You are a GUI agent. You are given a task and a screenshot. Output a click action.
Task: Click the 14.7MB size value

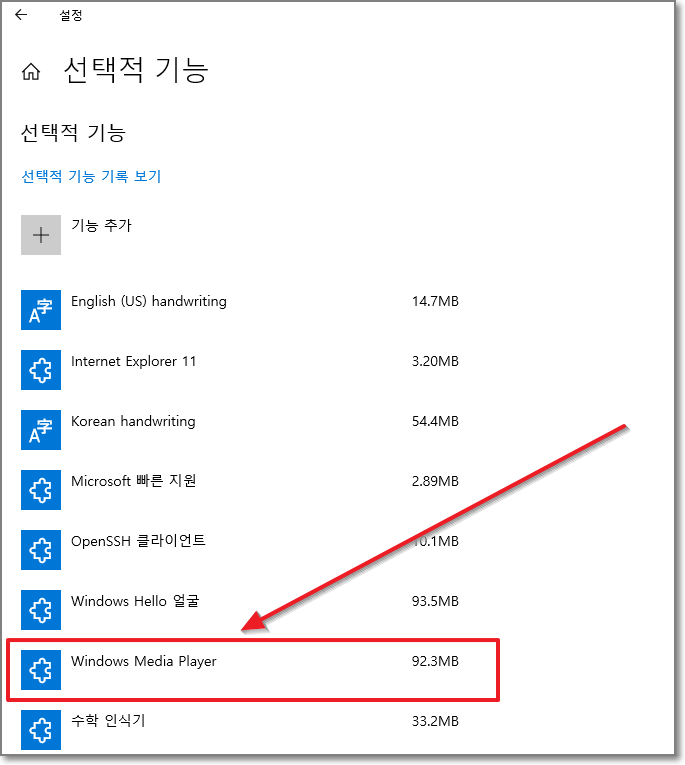coord(435,302)
